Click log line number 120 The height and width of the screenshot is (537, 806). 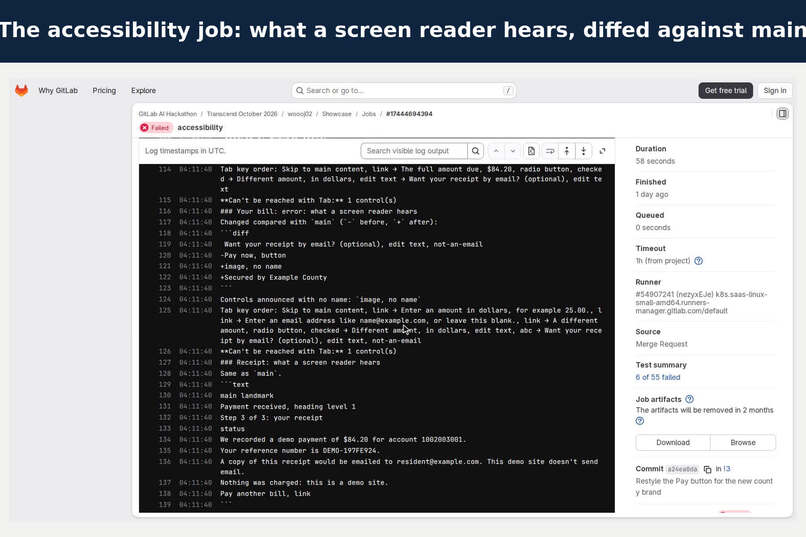coord(164,255)
